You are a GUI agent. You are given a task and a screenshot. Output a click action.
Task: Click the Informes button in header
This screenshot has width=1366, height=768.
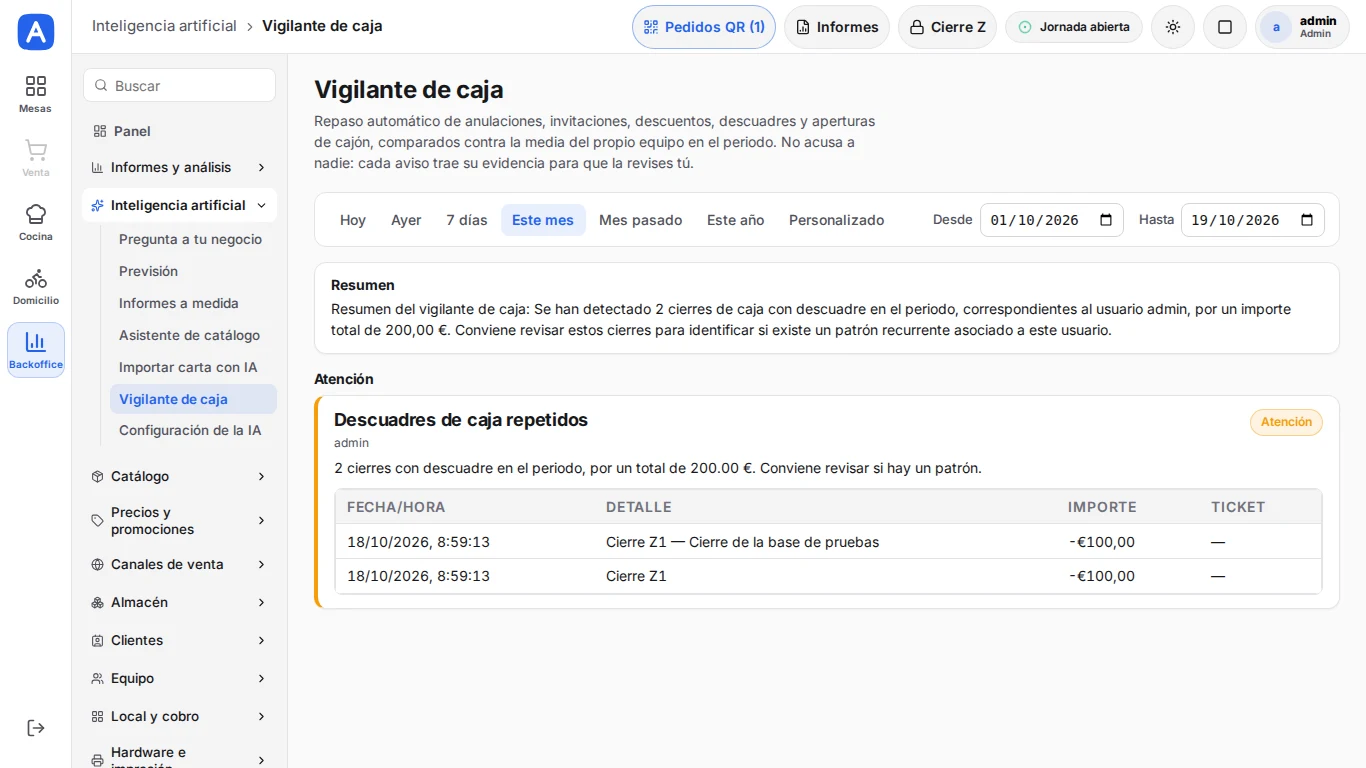coord(837,27)
